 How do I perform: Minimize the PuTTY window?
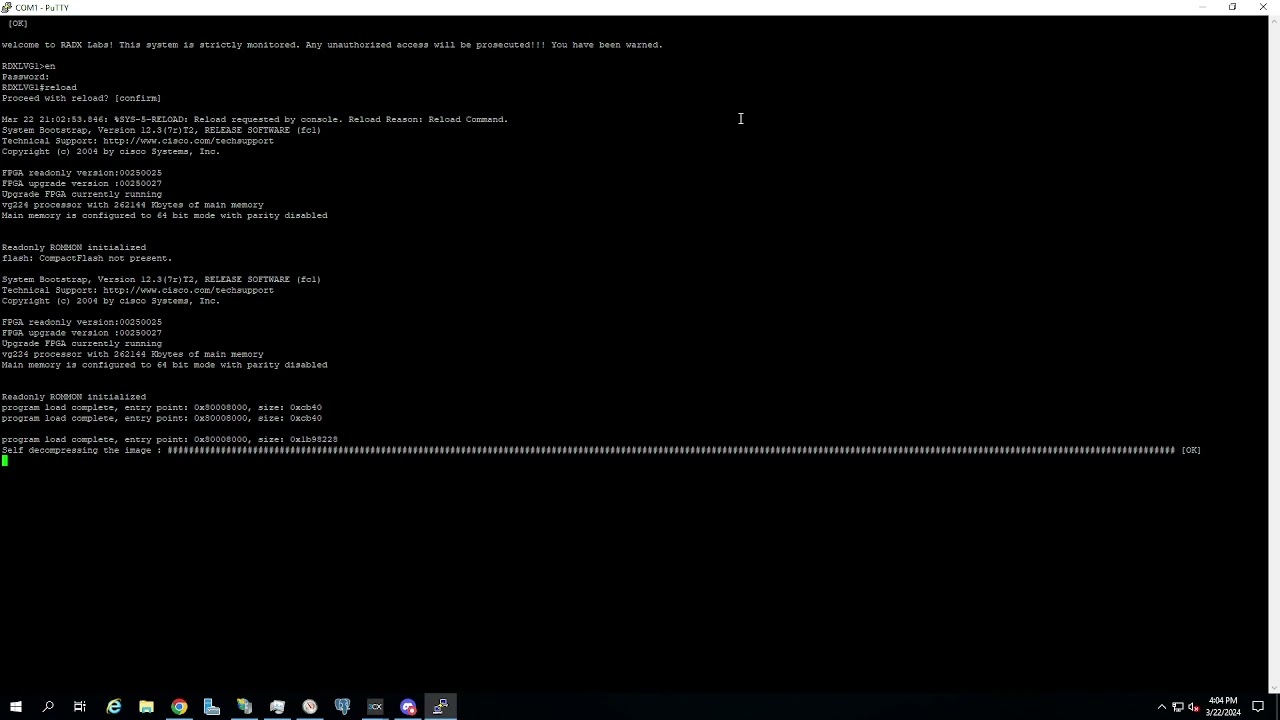tap(1203, 7)
